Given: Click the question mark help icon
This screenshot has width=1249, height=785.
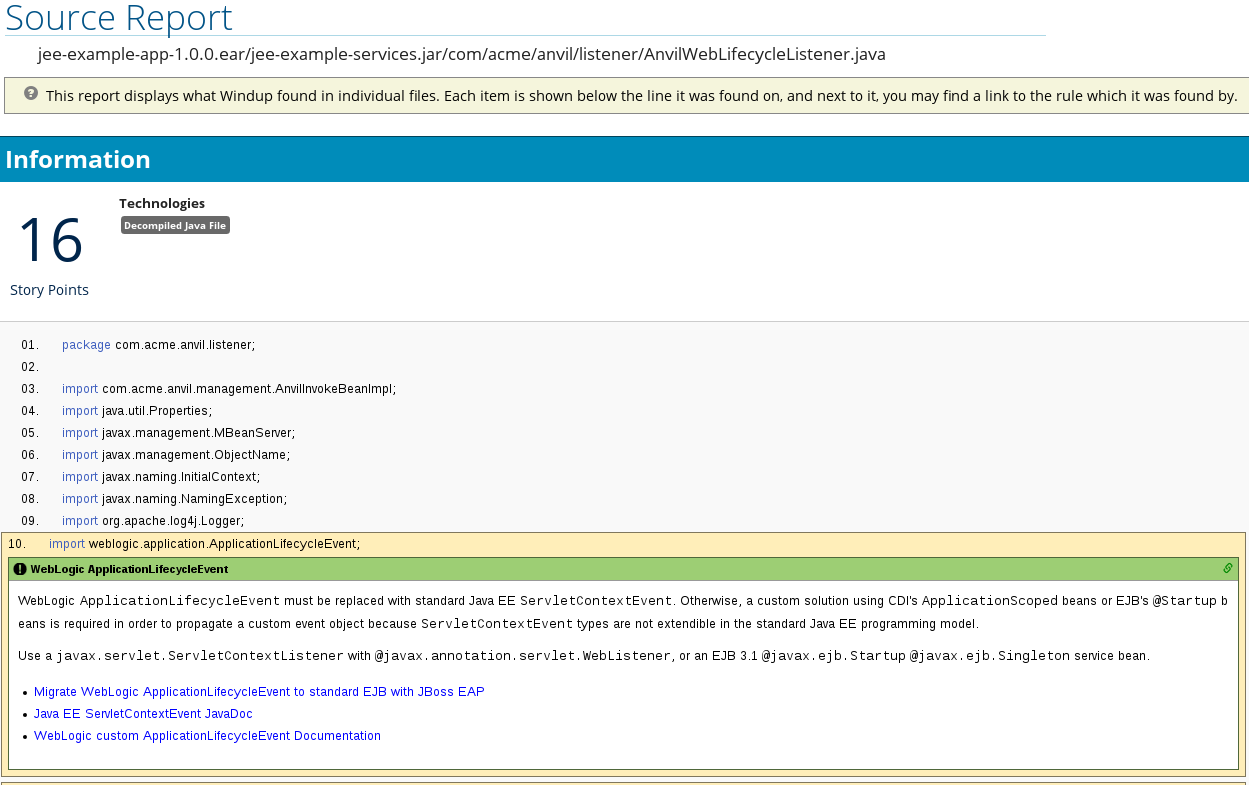Looking at the screenshot, I should [x=31, y=94].
